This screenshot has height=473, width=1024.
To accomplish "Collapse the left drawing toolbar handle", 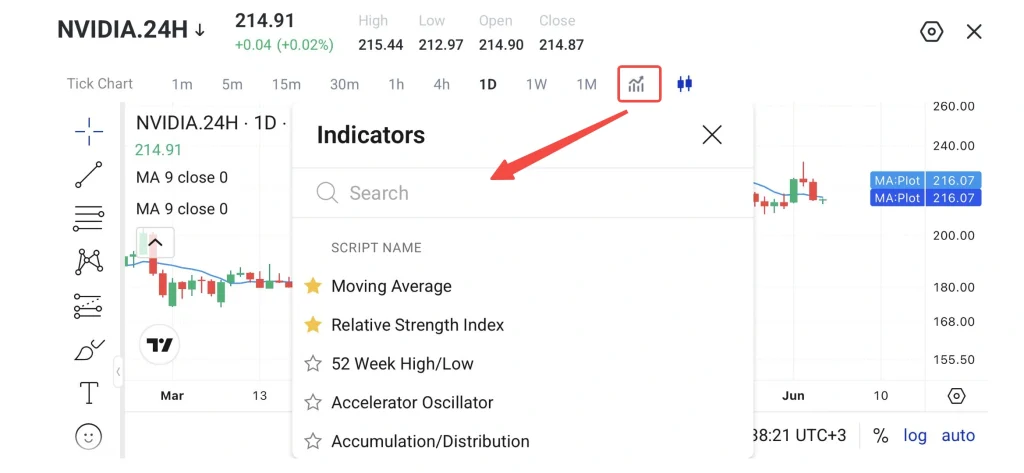I will coord(118,372).
